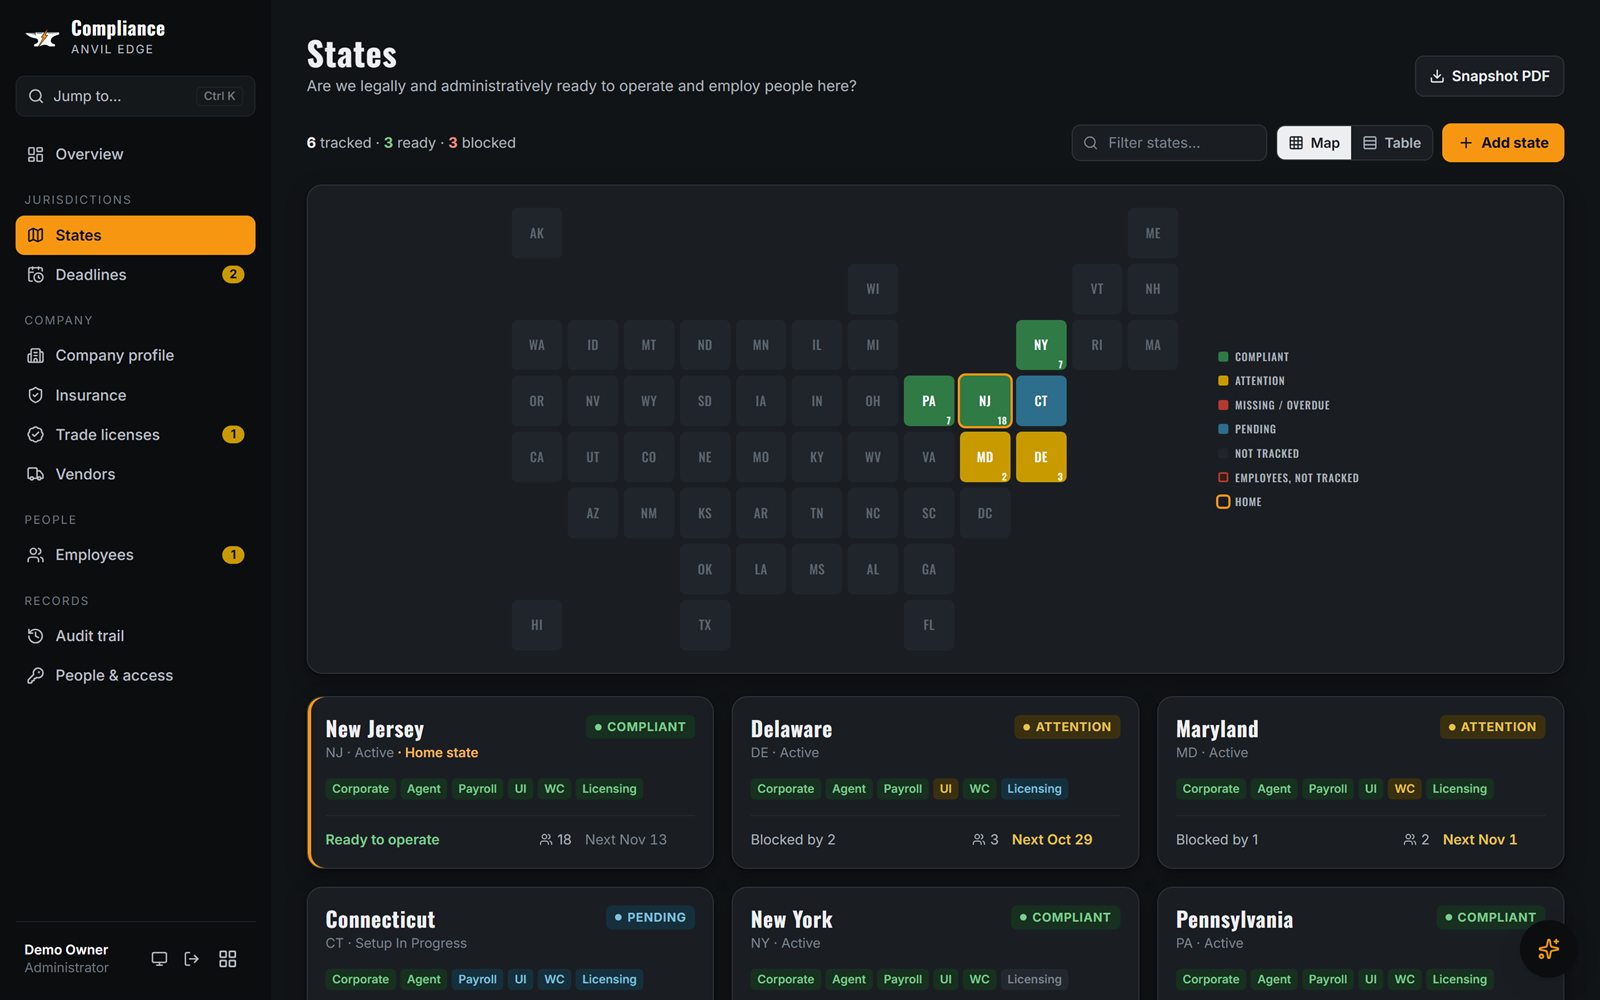Image resolution: width=1600 pixels, height=1000 pixels.
Task: Click the red Missing / Overdue legend swatch
Action: coord(1223,405)
